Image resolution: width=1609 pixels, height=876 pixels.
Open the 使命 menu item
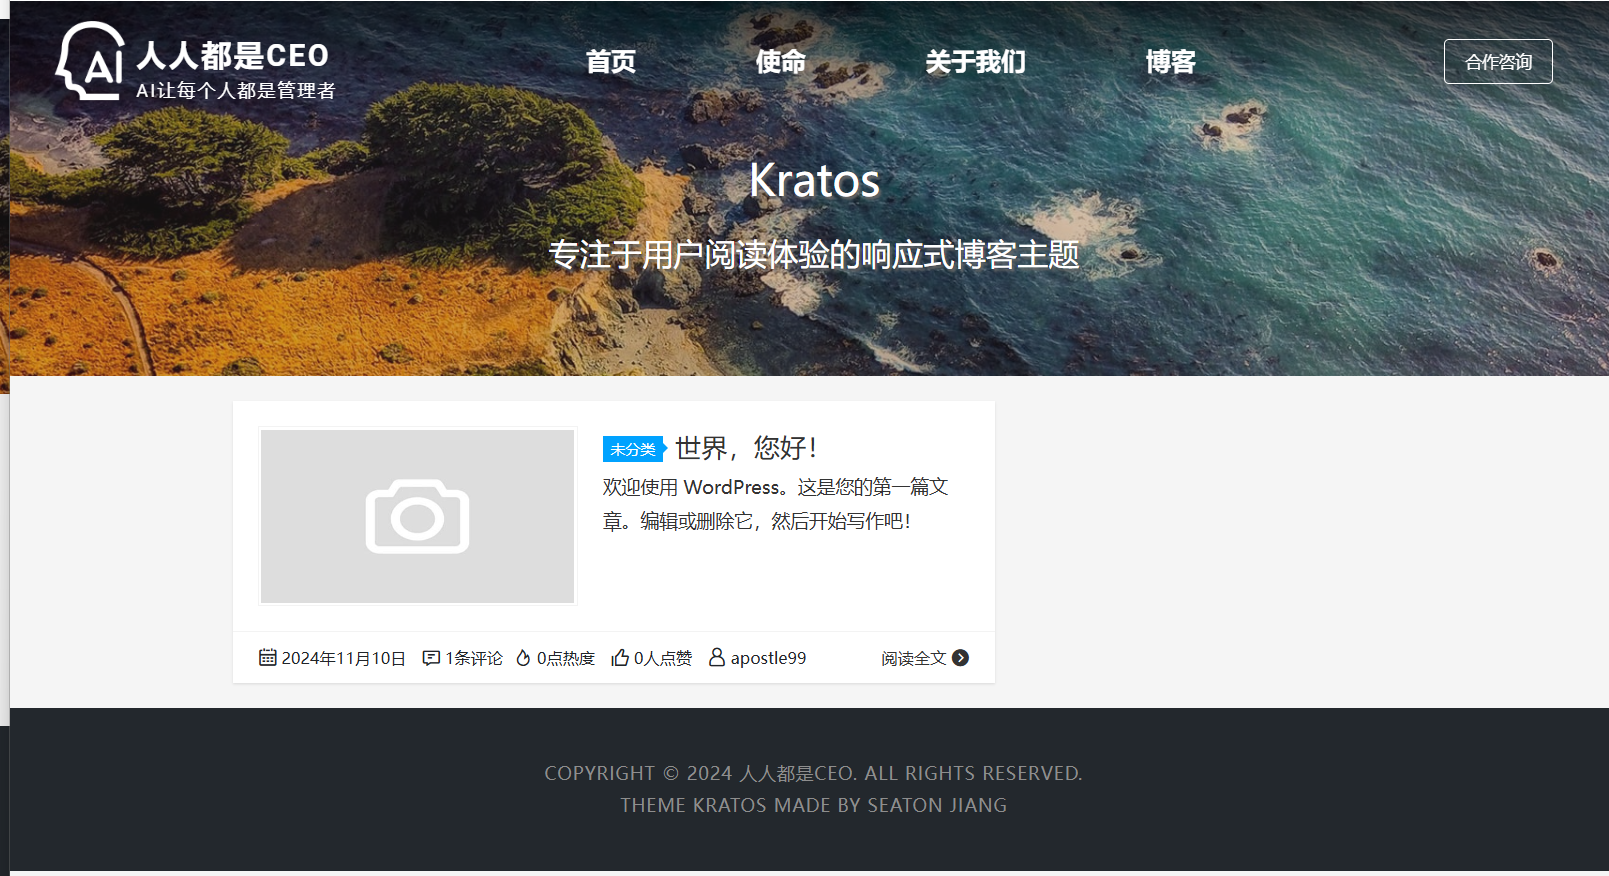780,62
